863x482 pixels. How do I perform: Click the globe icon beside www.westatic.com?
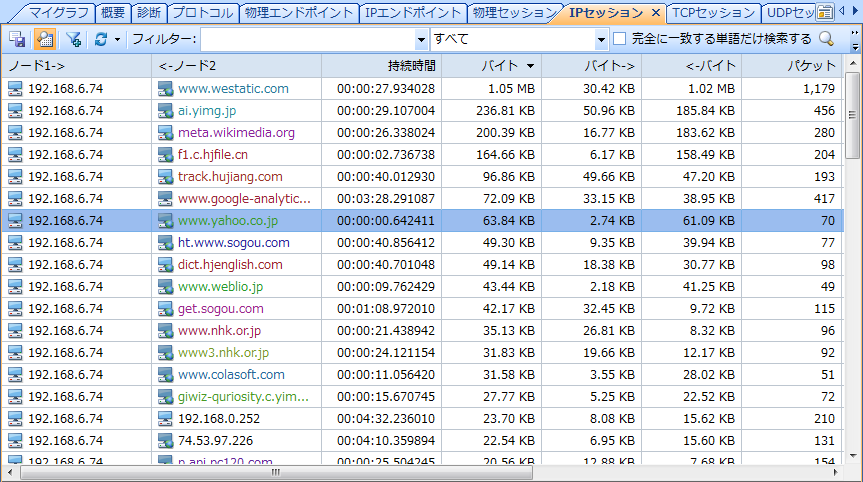point(166,89)
